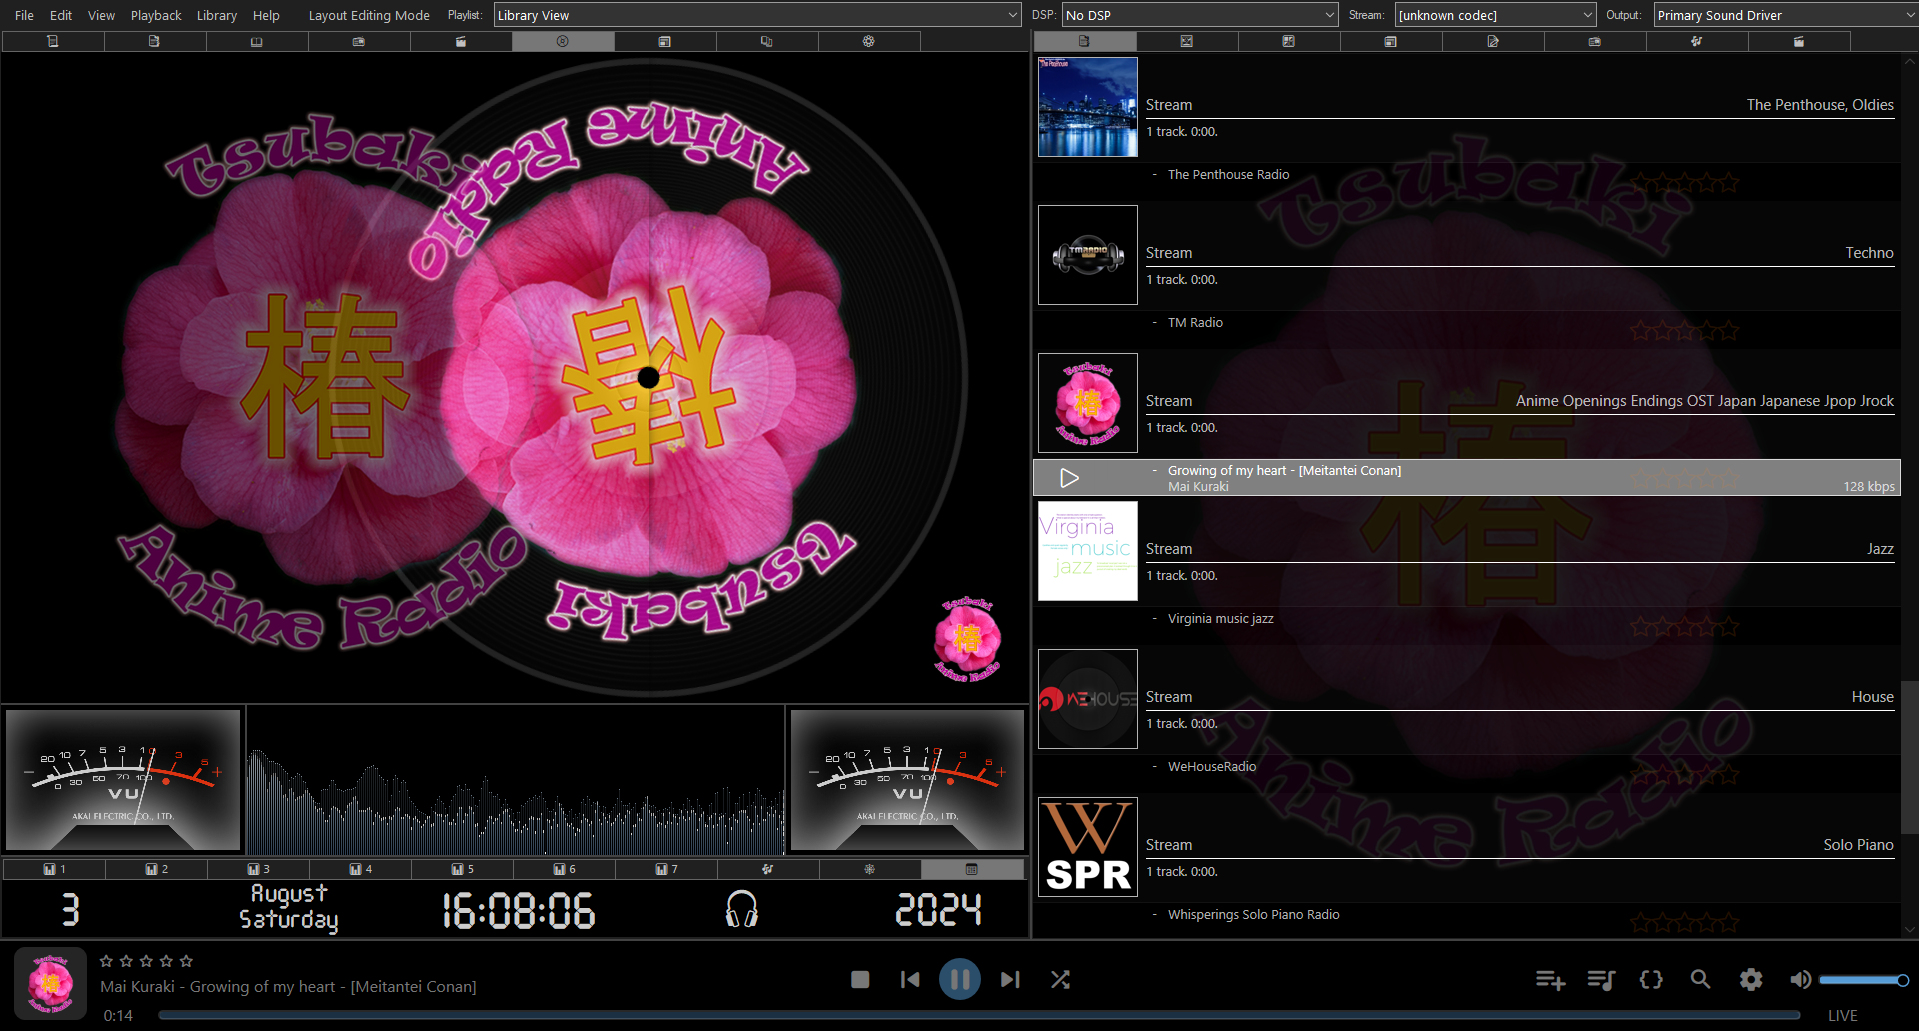Open the picture-icon tab in right panel
The height and width of the screenshot is (1031, 1919).
1187,41
